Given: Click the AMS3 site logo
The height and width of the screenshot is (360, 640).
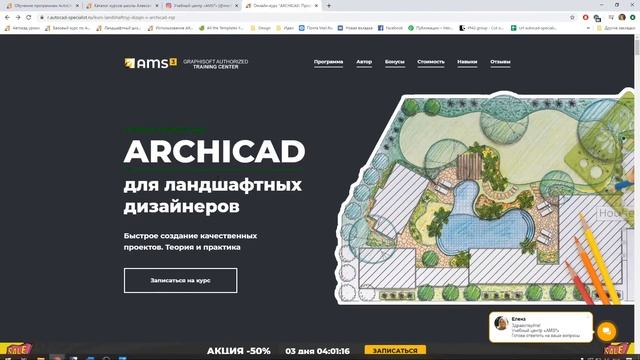Looking at the screenshot, I should click(x=150, y=63).
